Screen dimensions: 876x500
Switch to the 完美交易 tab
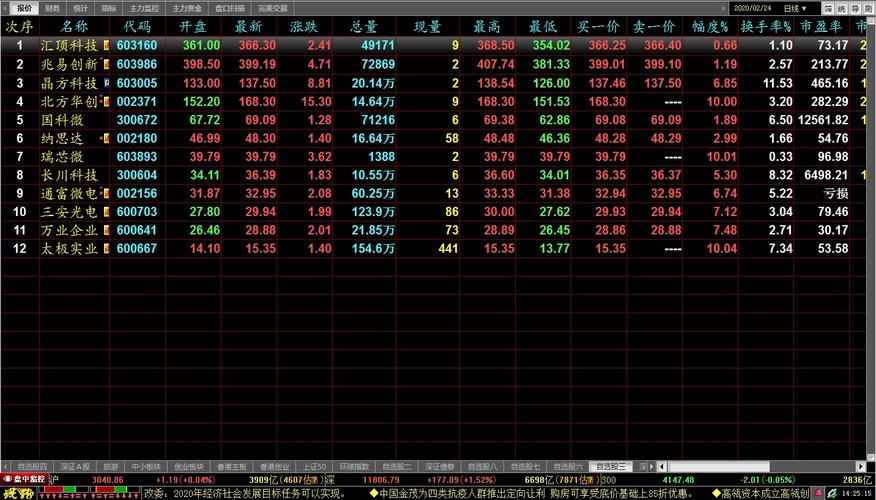273,8
